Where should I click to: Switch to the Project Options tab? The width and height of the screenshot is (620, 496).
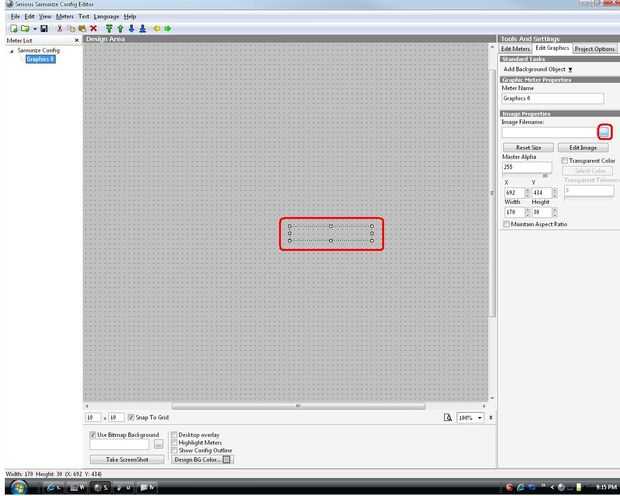594,49
